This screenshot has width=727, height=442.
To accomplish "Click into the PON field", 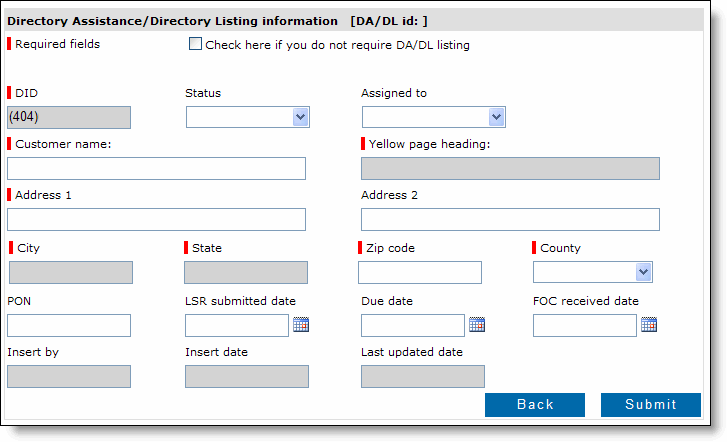I will click(x=69, y=325).
